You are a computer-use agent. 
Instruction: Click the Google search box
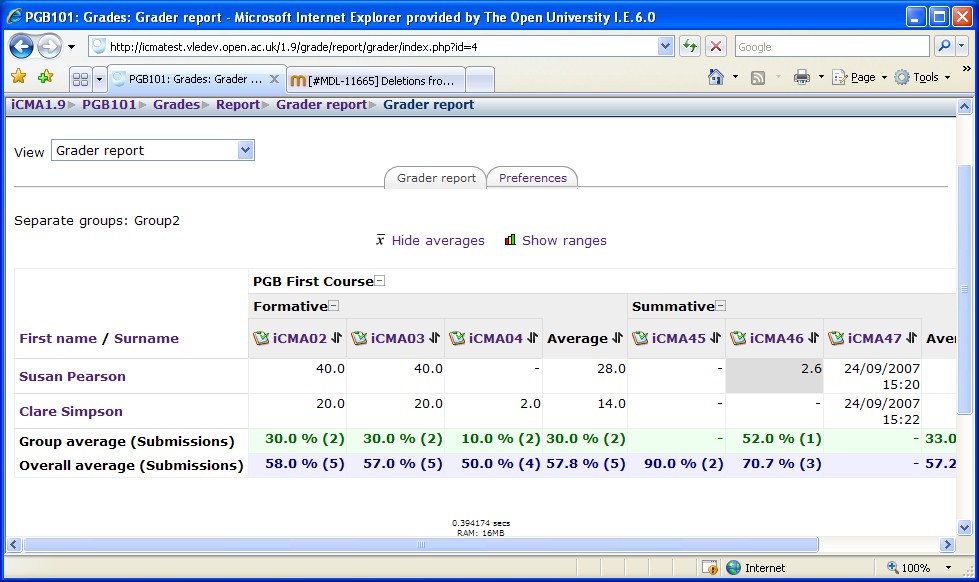point(832,46)
